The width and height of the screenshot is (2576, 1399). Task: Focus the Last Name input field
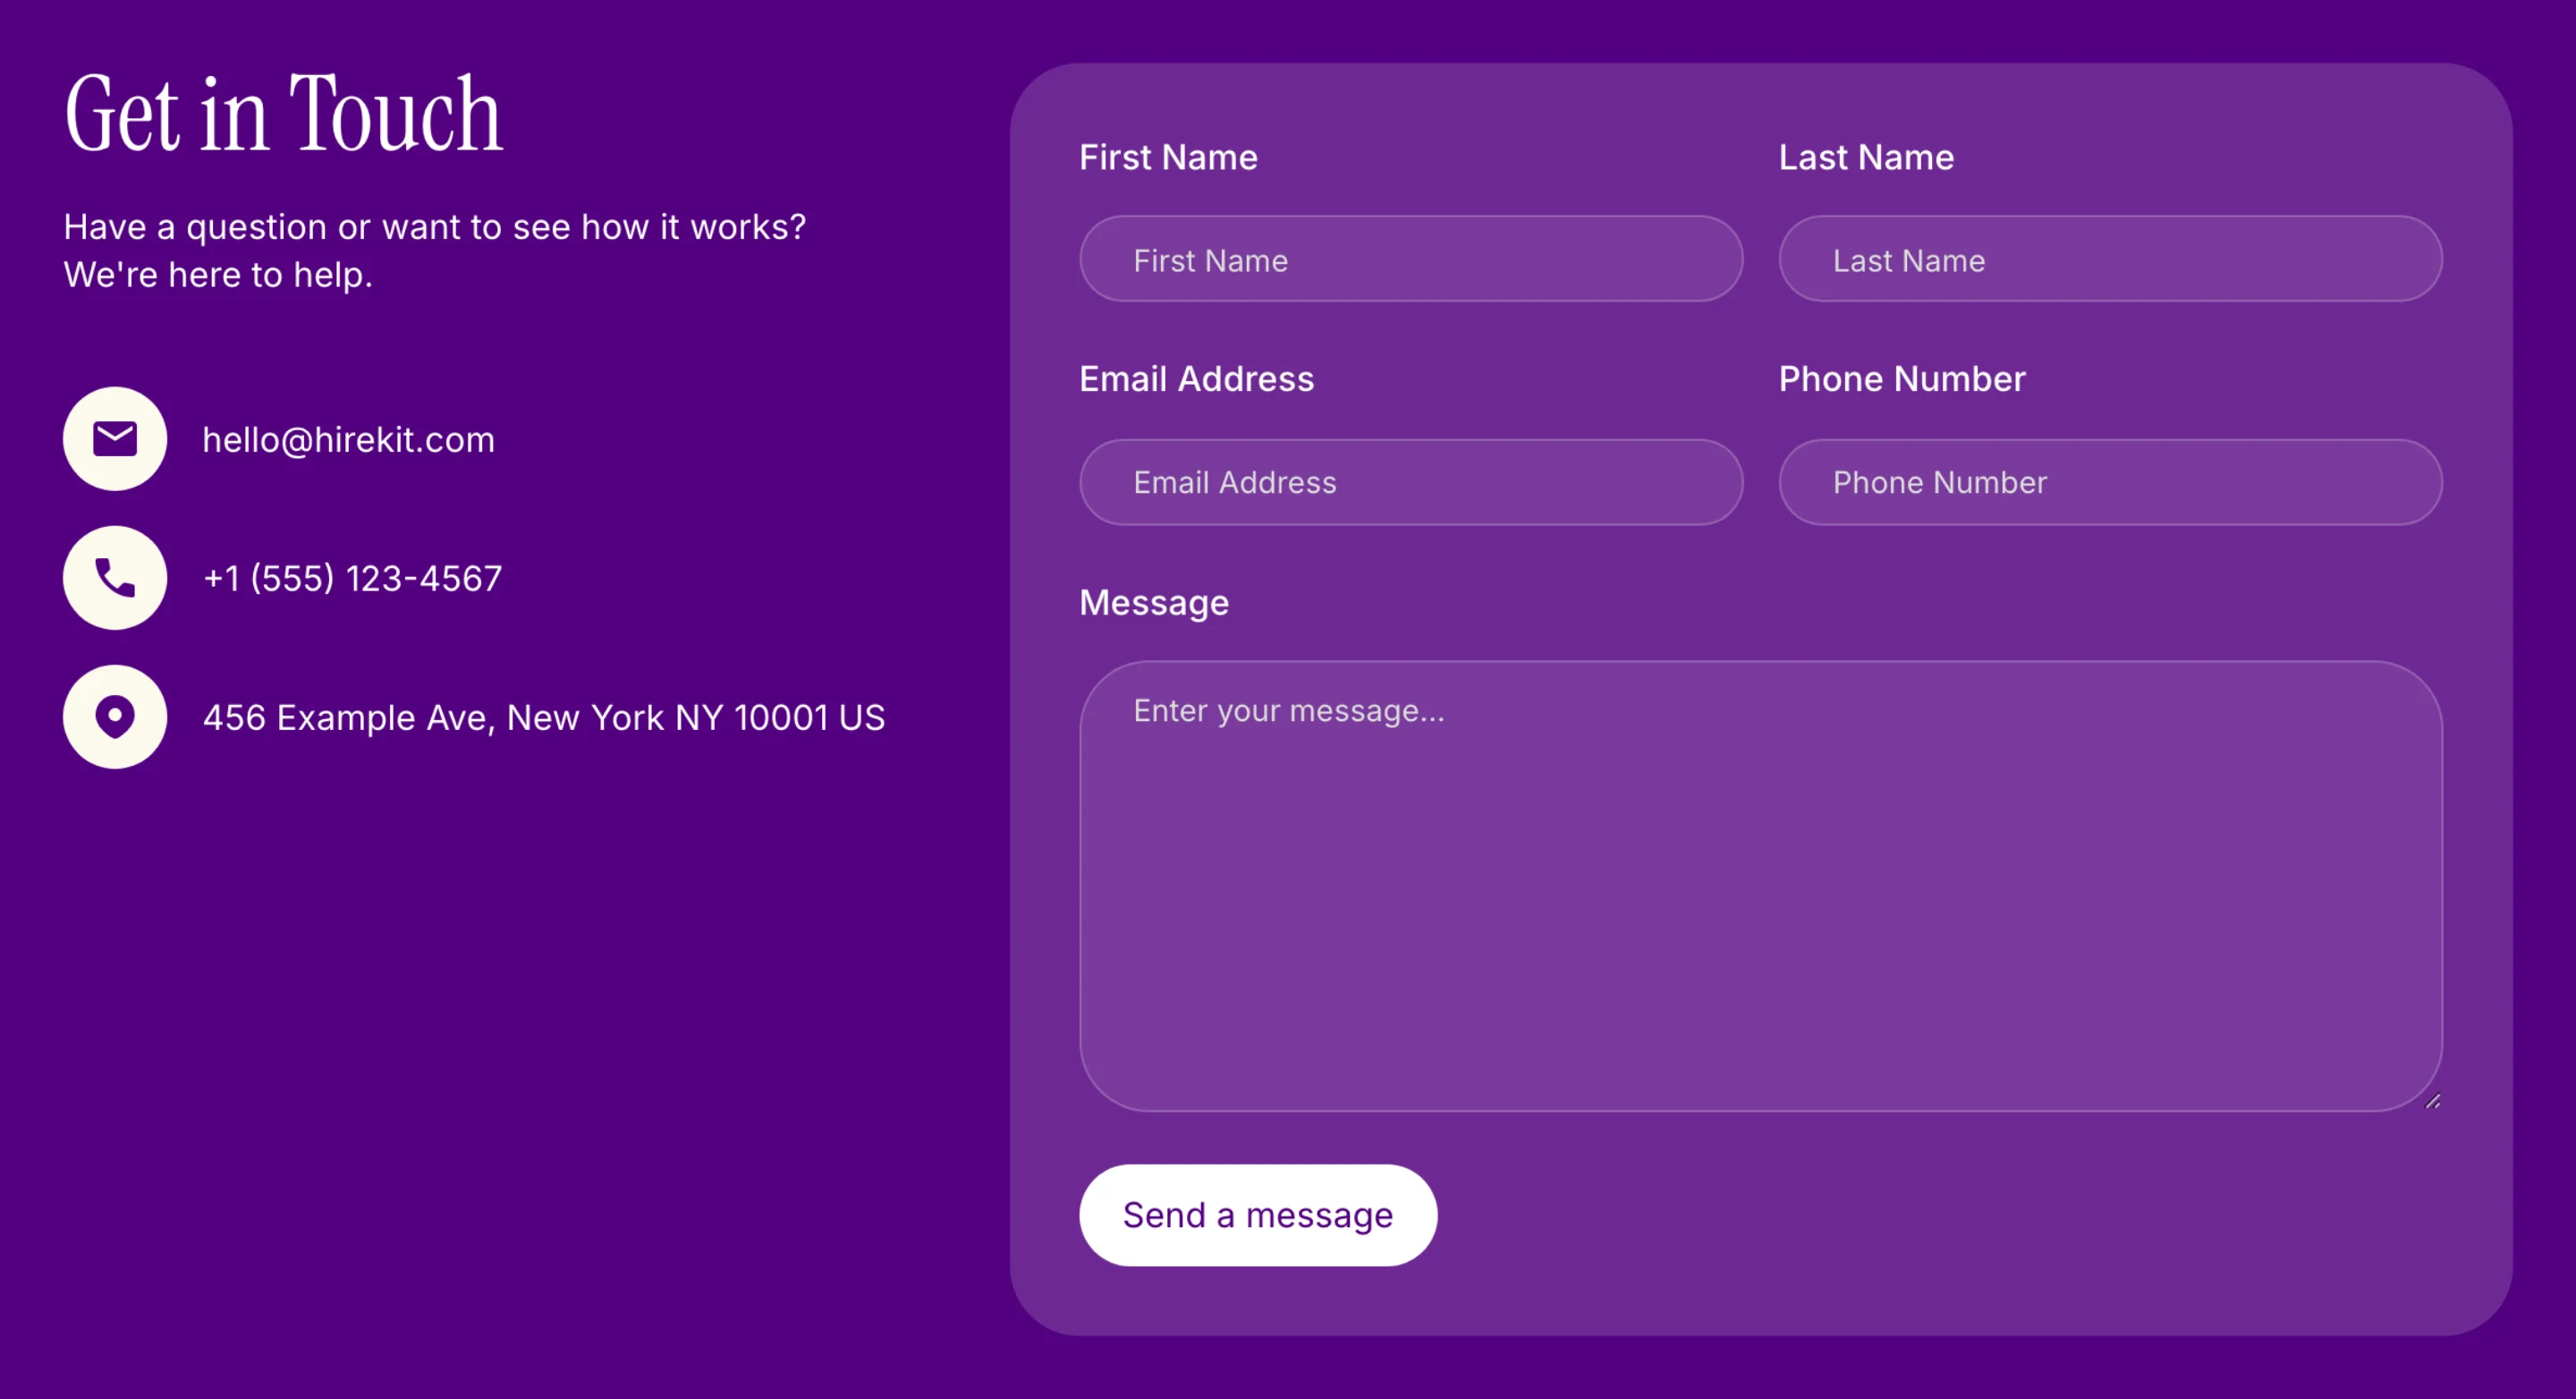[x=2110, y=259]
